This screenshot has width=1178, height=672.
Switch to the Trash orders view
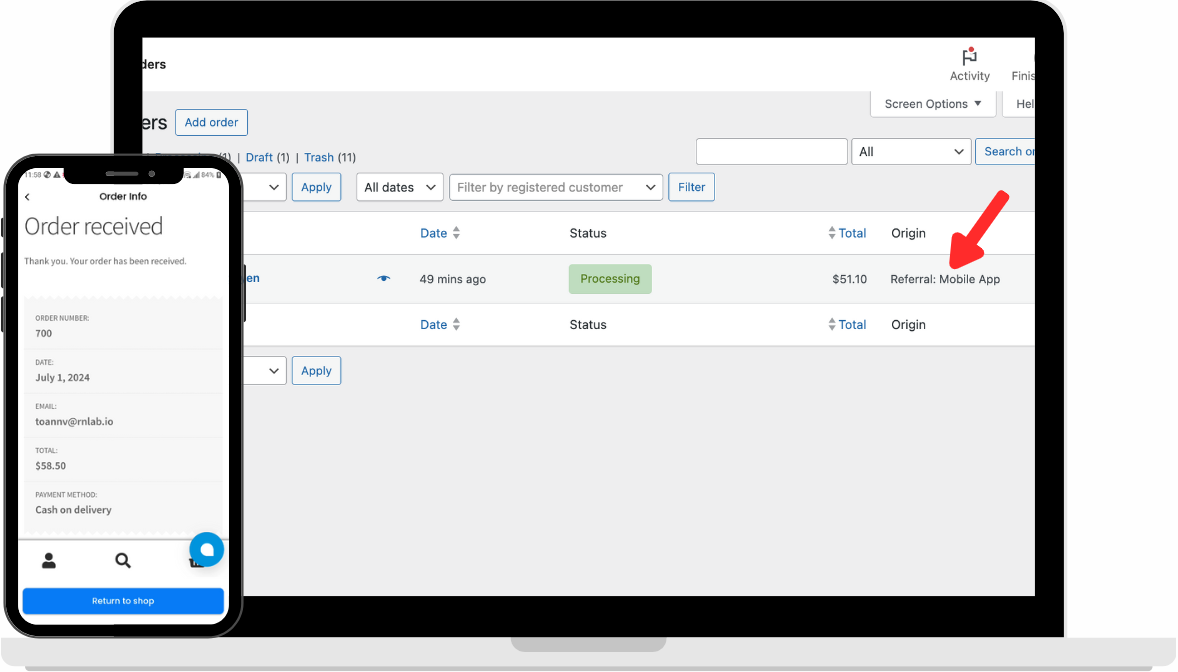tap(319, 157)
